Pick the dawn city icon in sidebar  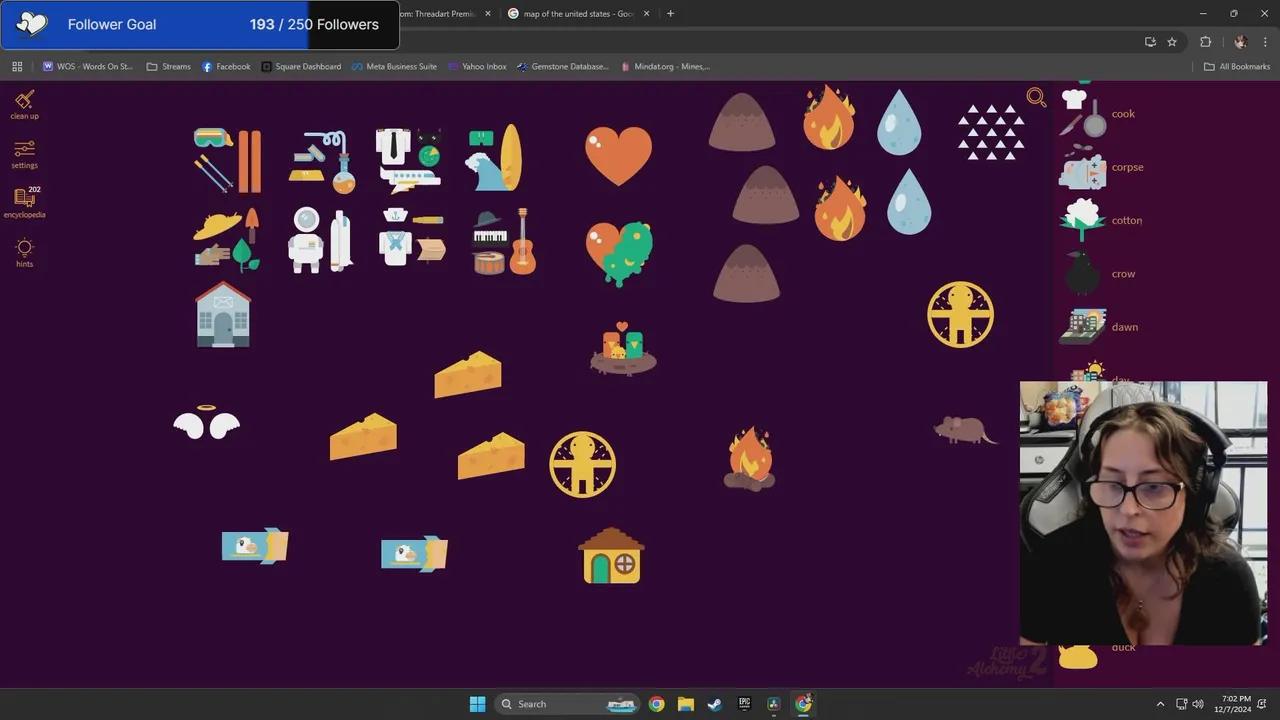[1083, 326]
